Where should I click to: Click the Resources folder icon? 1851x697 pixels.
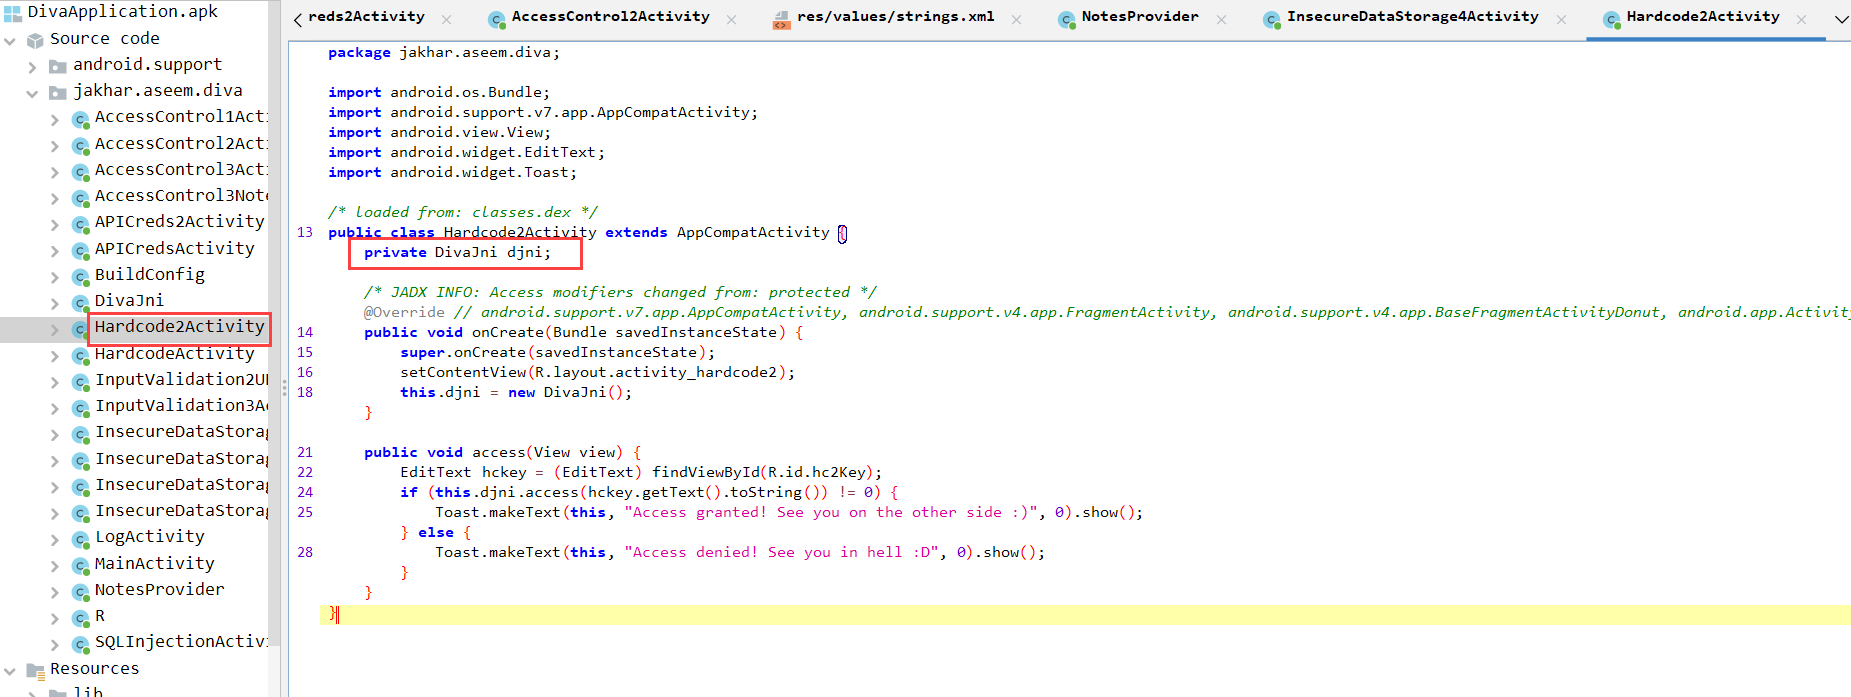coord(35,670)
